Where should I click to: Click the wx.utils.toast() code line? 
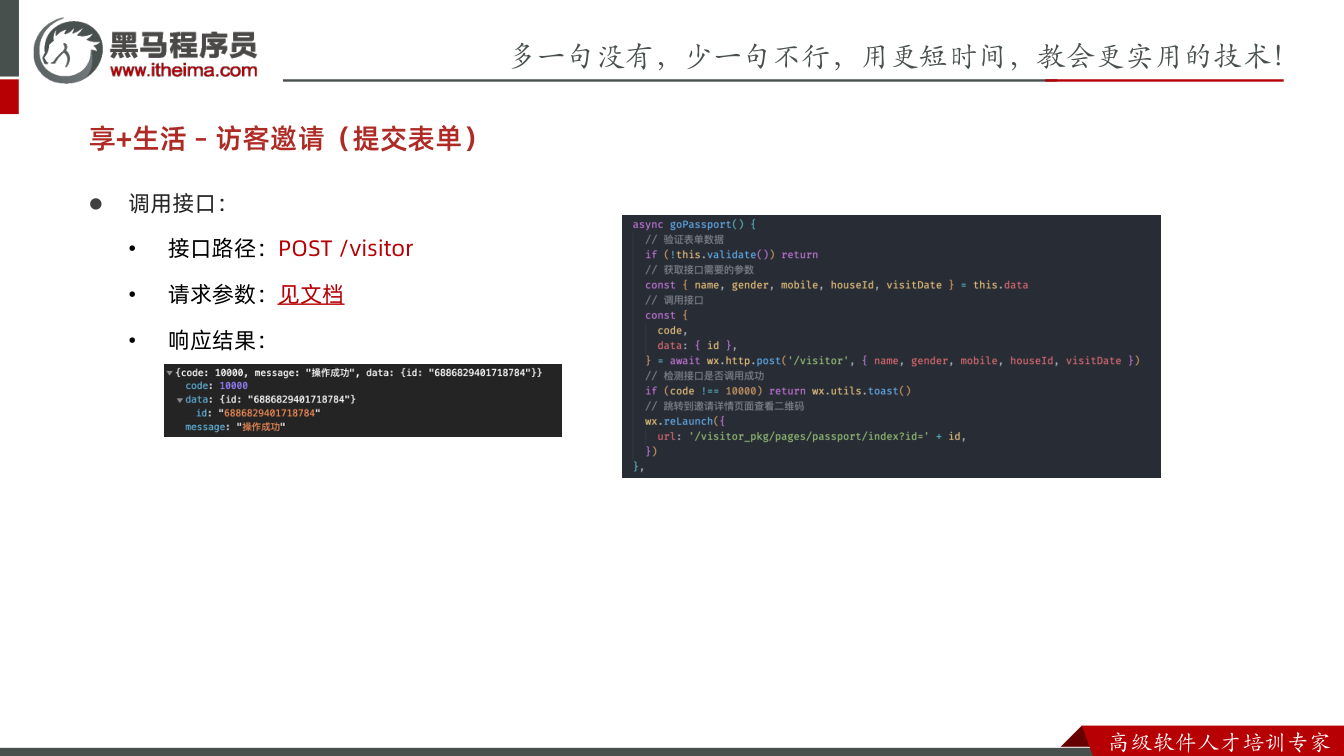pyautogui.click(x=778, y=391)
